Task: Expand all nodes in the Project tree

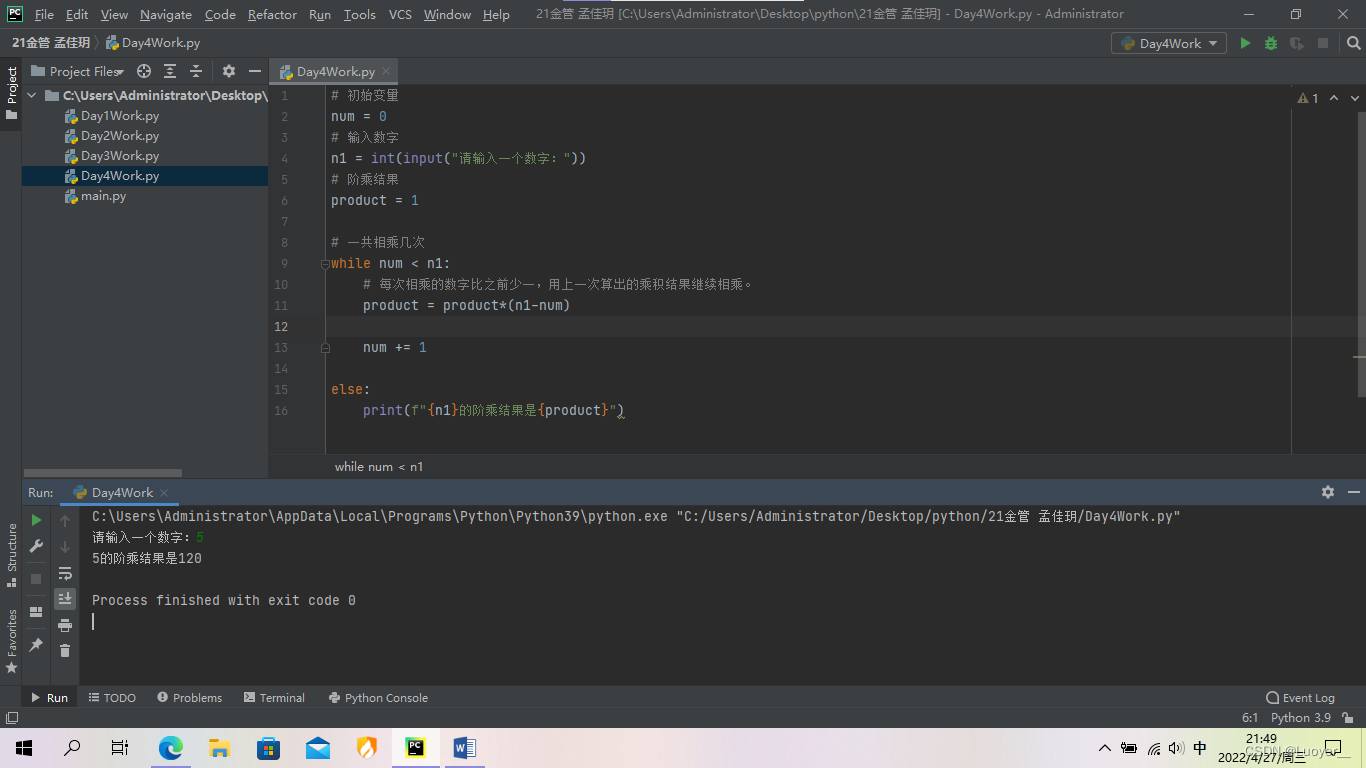Action: (170, 71)
